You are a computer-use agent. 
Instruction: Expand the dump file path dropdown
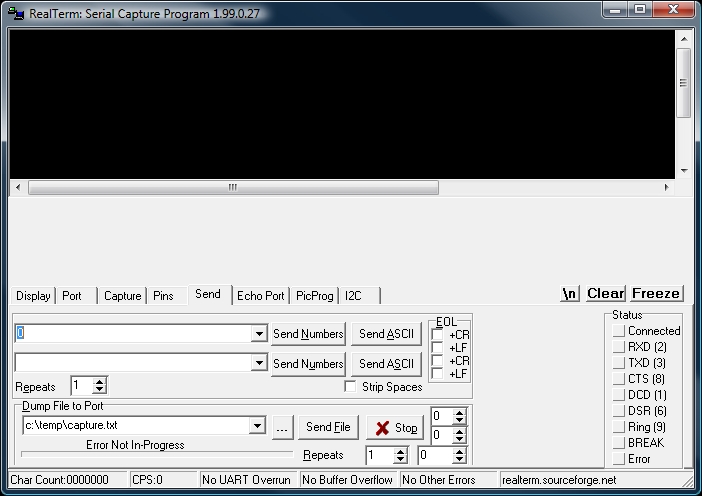pos(257,425)
